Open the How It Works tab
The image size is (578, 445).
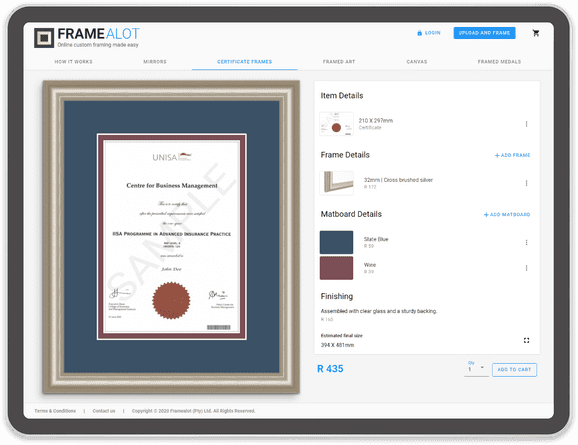[x=73, y=62]
